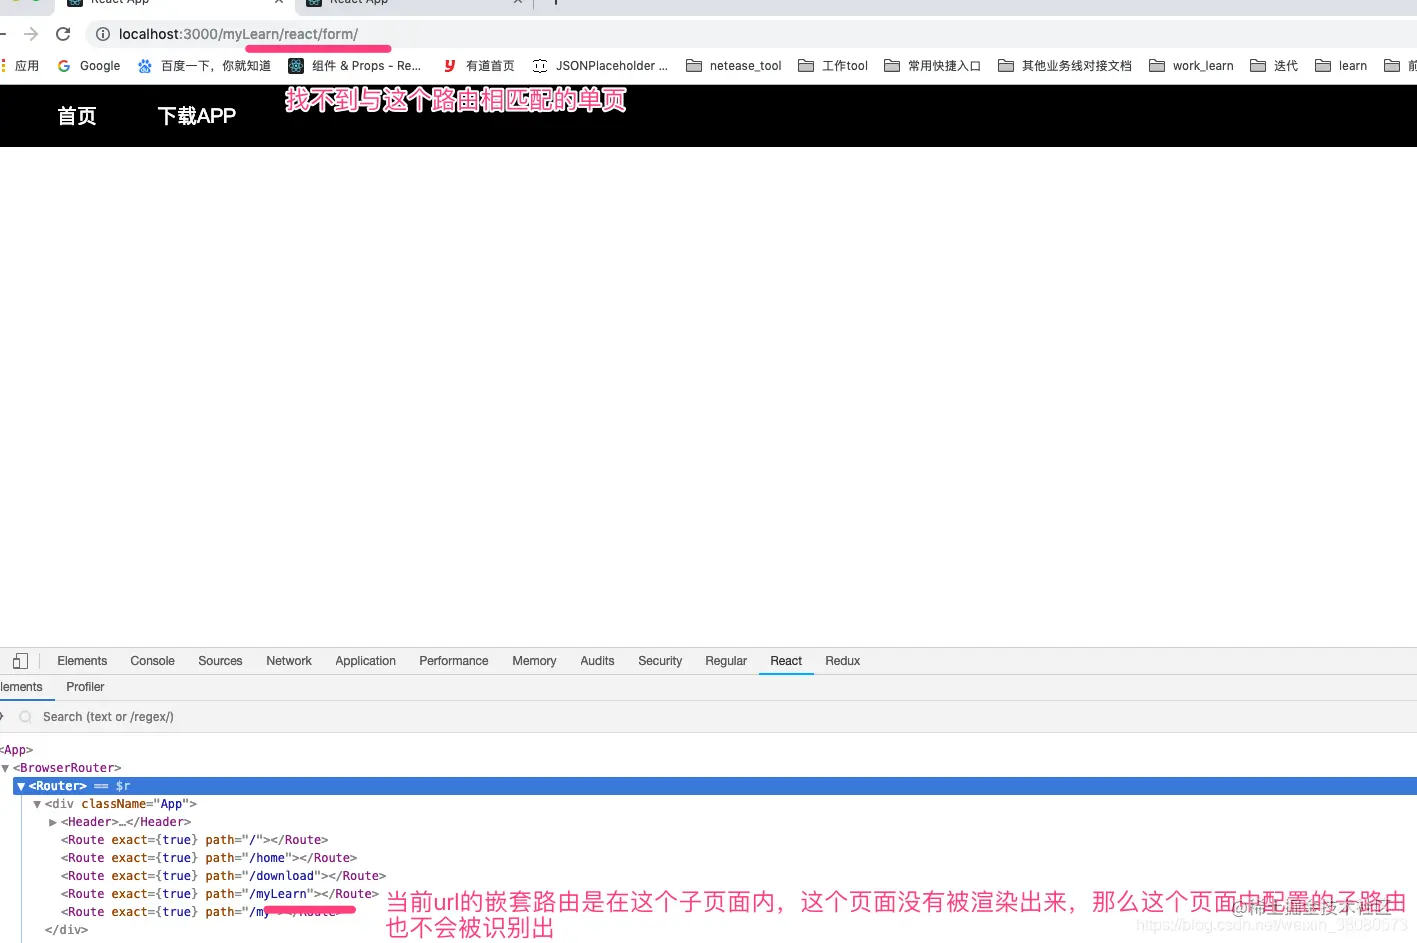Open the 工作tool bookmark folder
Image resolution: width=1417 pixels, height=943 pixels.
coord(833,66)
